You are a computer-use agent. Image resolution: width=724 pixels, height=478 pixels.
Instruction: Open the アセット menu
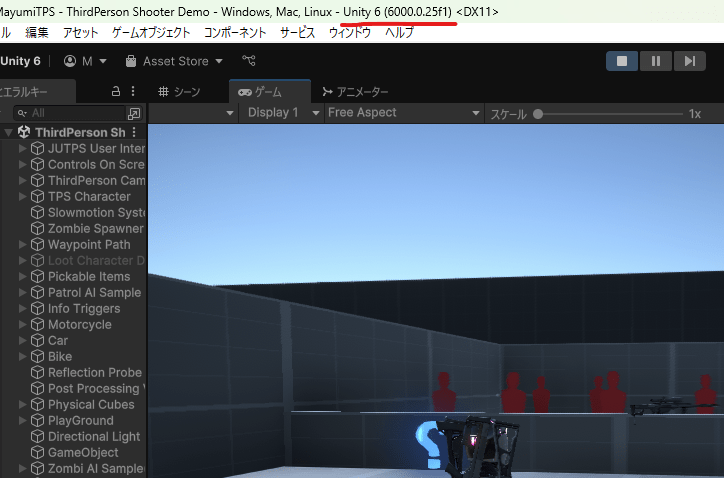pos(80,33)
